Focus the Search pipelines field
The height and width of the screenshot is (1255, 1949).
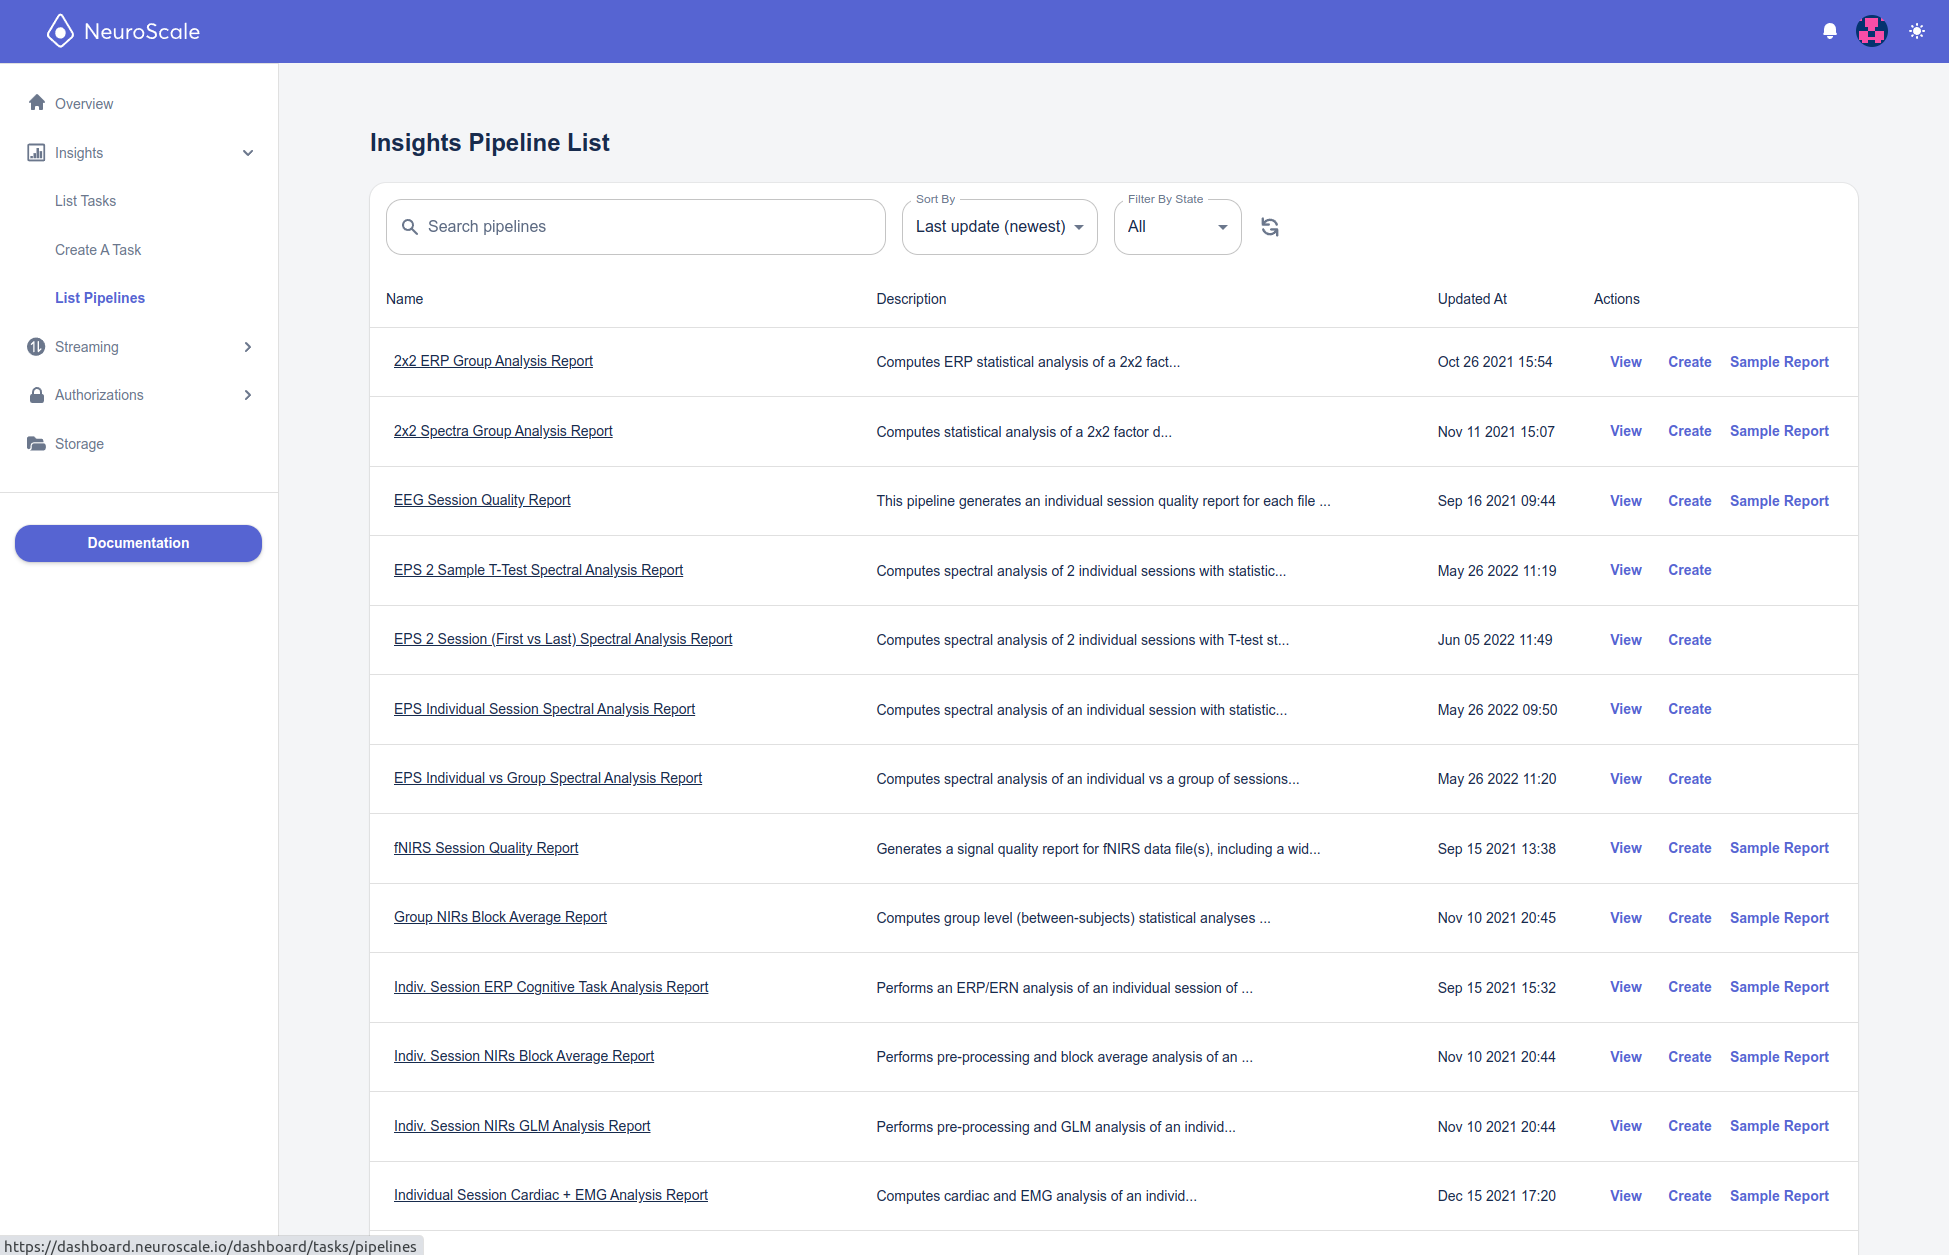pos(636,227)
